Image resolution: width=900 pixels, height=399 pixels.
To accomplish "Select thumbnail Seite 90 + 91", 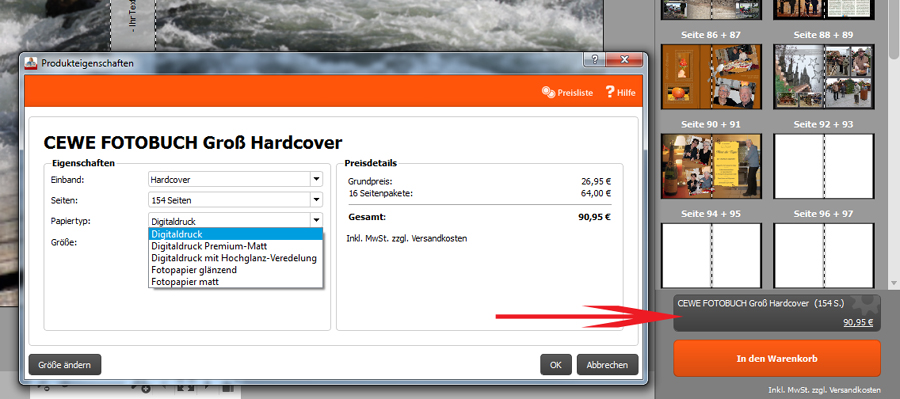I will (711, 166).
